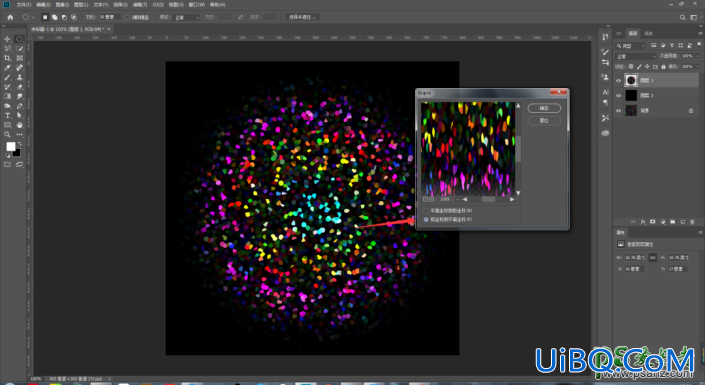Select the Lasso tool
This screenshot has width=705, height=385.
tap(7, 49)
